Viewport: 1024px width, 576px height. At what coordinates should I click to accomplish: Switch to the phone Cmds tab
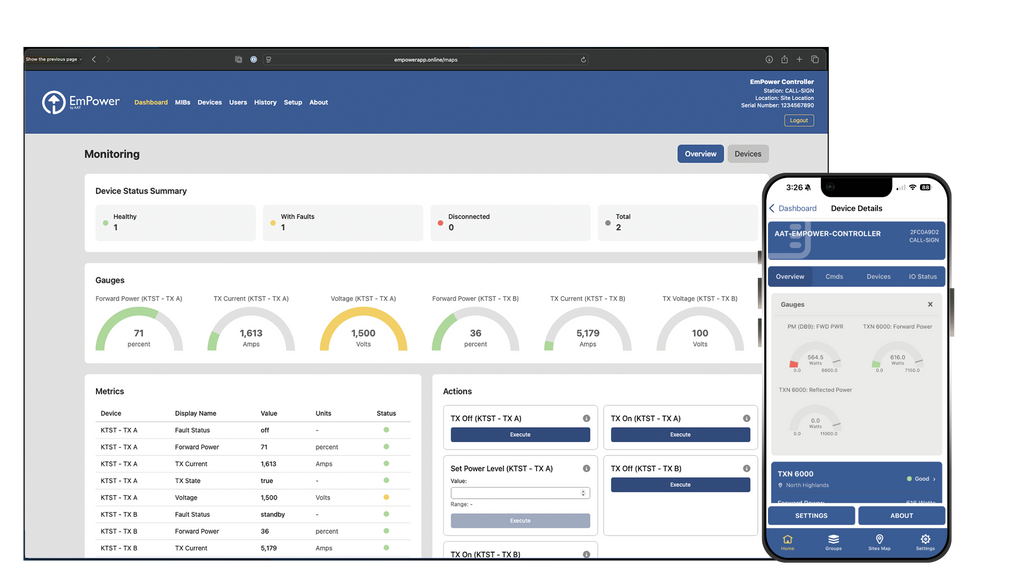click(x=834, y=277)
